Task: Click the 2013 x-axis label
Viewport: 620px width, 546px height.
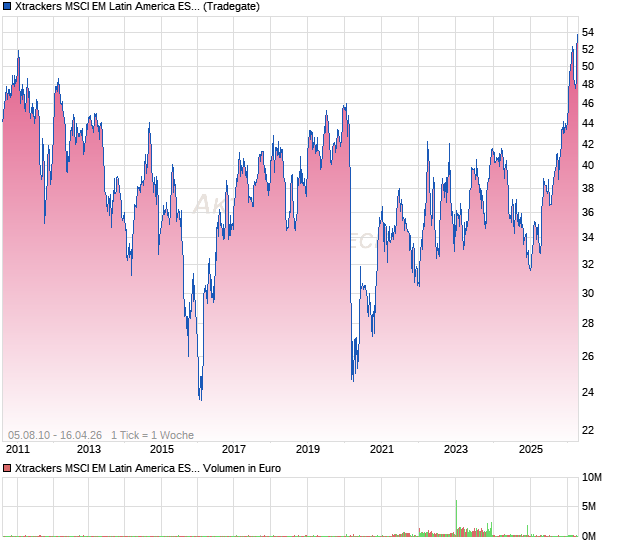Action: pyautogui.click(x=89, y=449)
